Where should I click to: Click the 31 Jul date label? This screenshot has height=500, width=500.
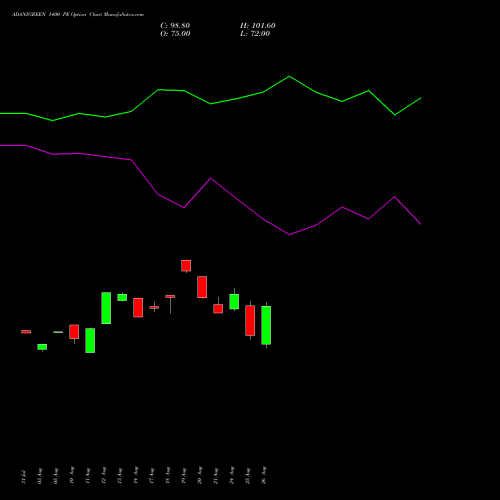[x=24, y=477]
